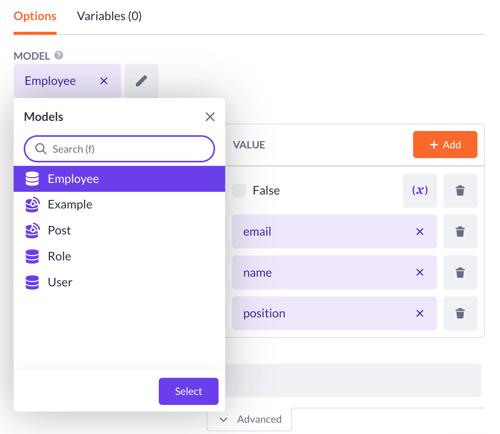Open the Employee model dropdown field

67,81
